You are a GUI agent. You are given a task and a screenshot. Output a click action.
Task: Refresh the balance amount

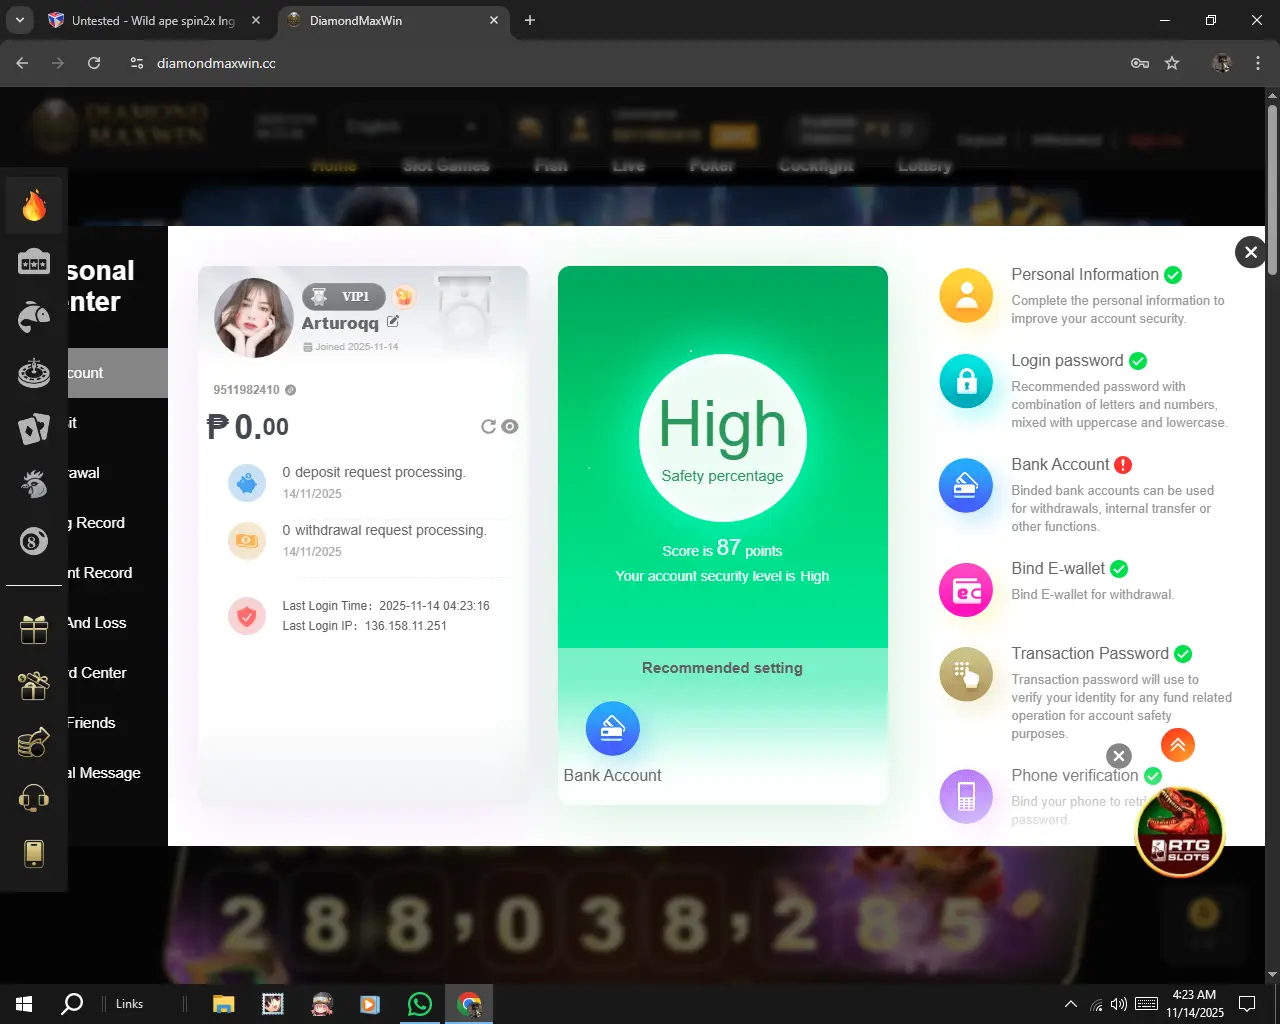(x=488, y=426)
